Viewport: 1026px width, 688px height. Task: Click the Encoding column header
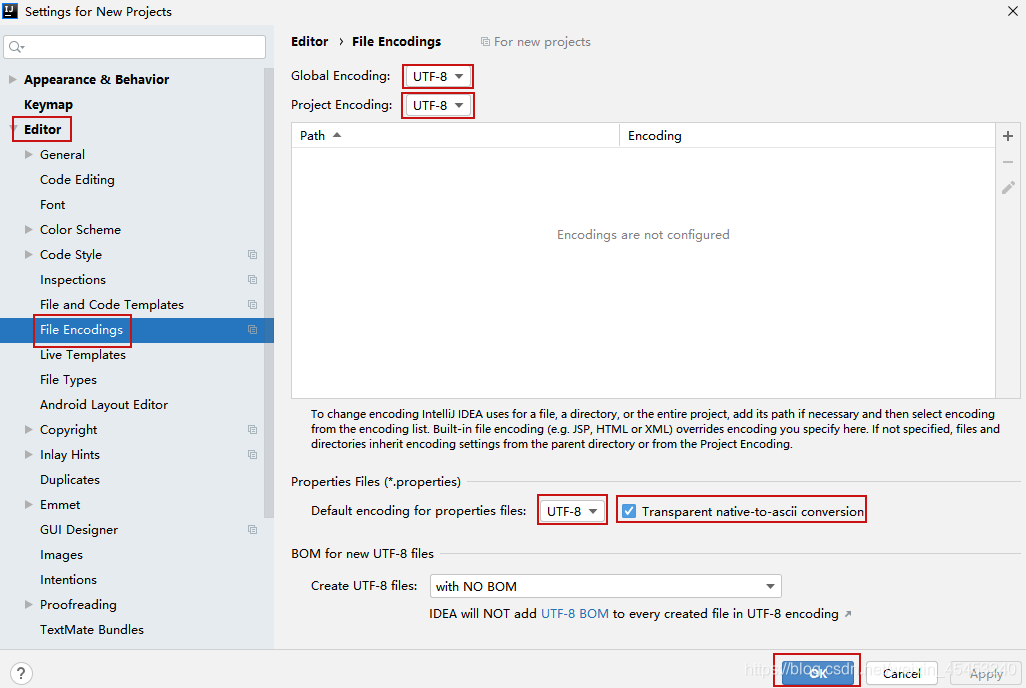(x=807, y=136)
